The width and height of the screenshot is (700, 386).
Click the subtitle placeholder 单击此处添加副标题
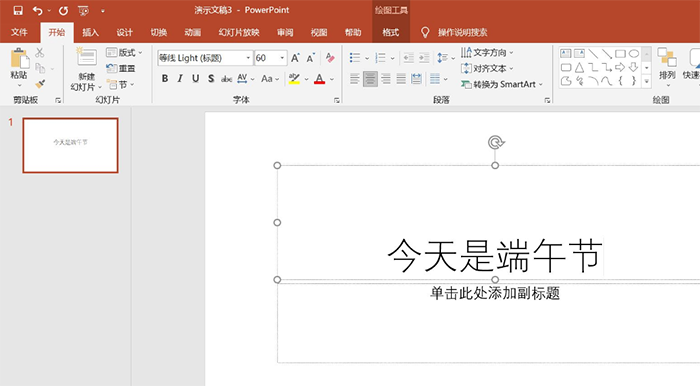click(x=495, y=293)
